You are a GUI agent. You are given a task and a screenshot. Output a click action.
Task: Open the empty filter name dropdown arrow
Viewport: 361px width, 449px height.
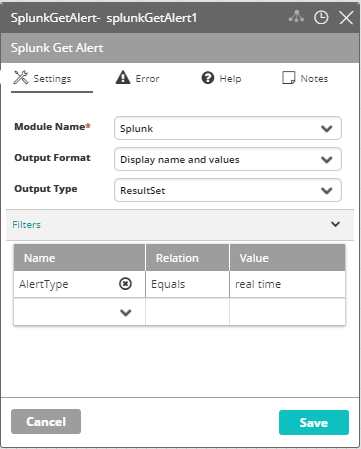tap(125, 313)
